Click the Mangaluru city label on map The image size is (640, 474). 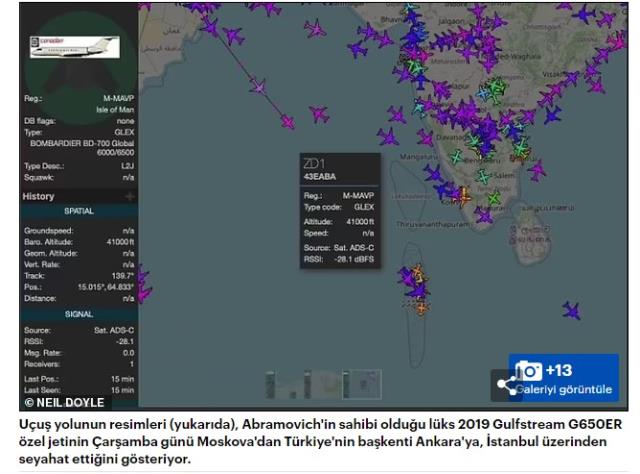coord(421,157)
